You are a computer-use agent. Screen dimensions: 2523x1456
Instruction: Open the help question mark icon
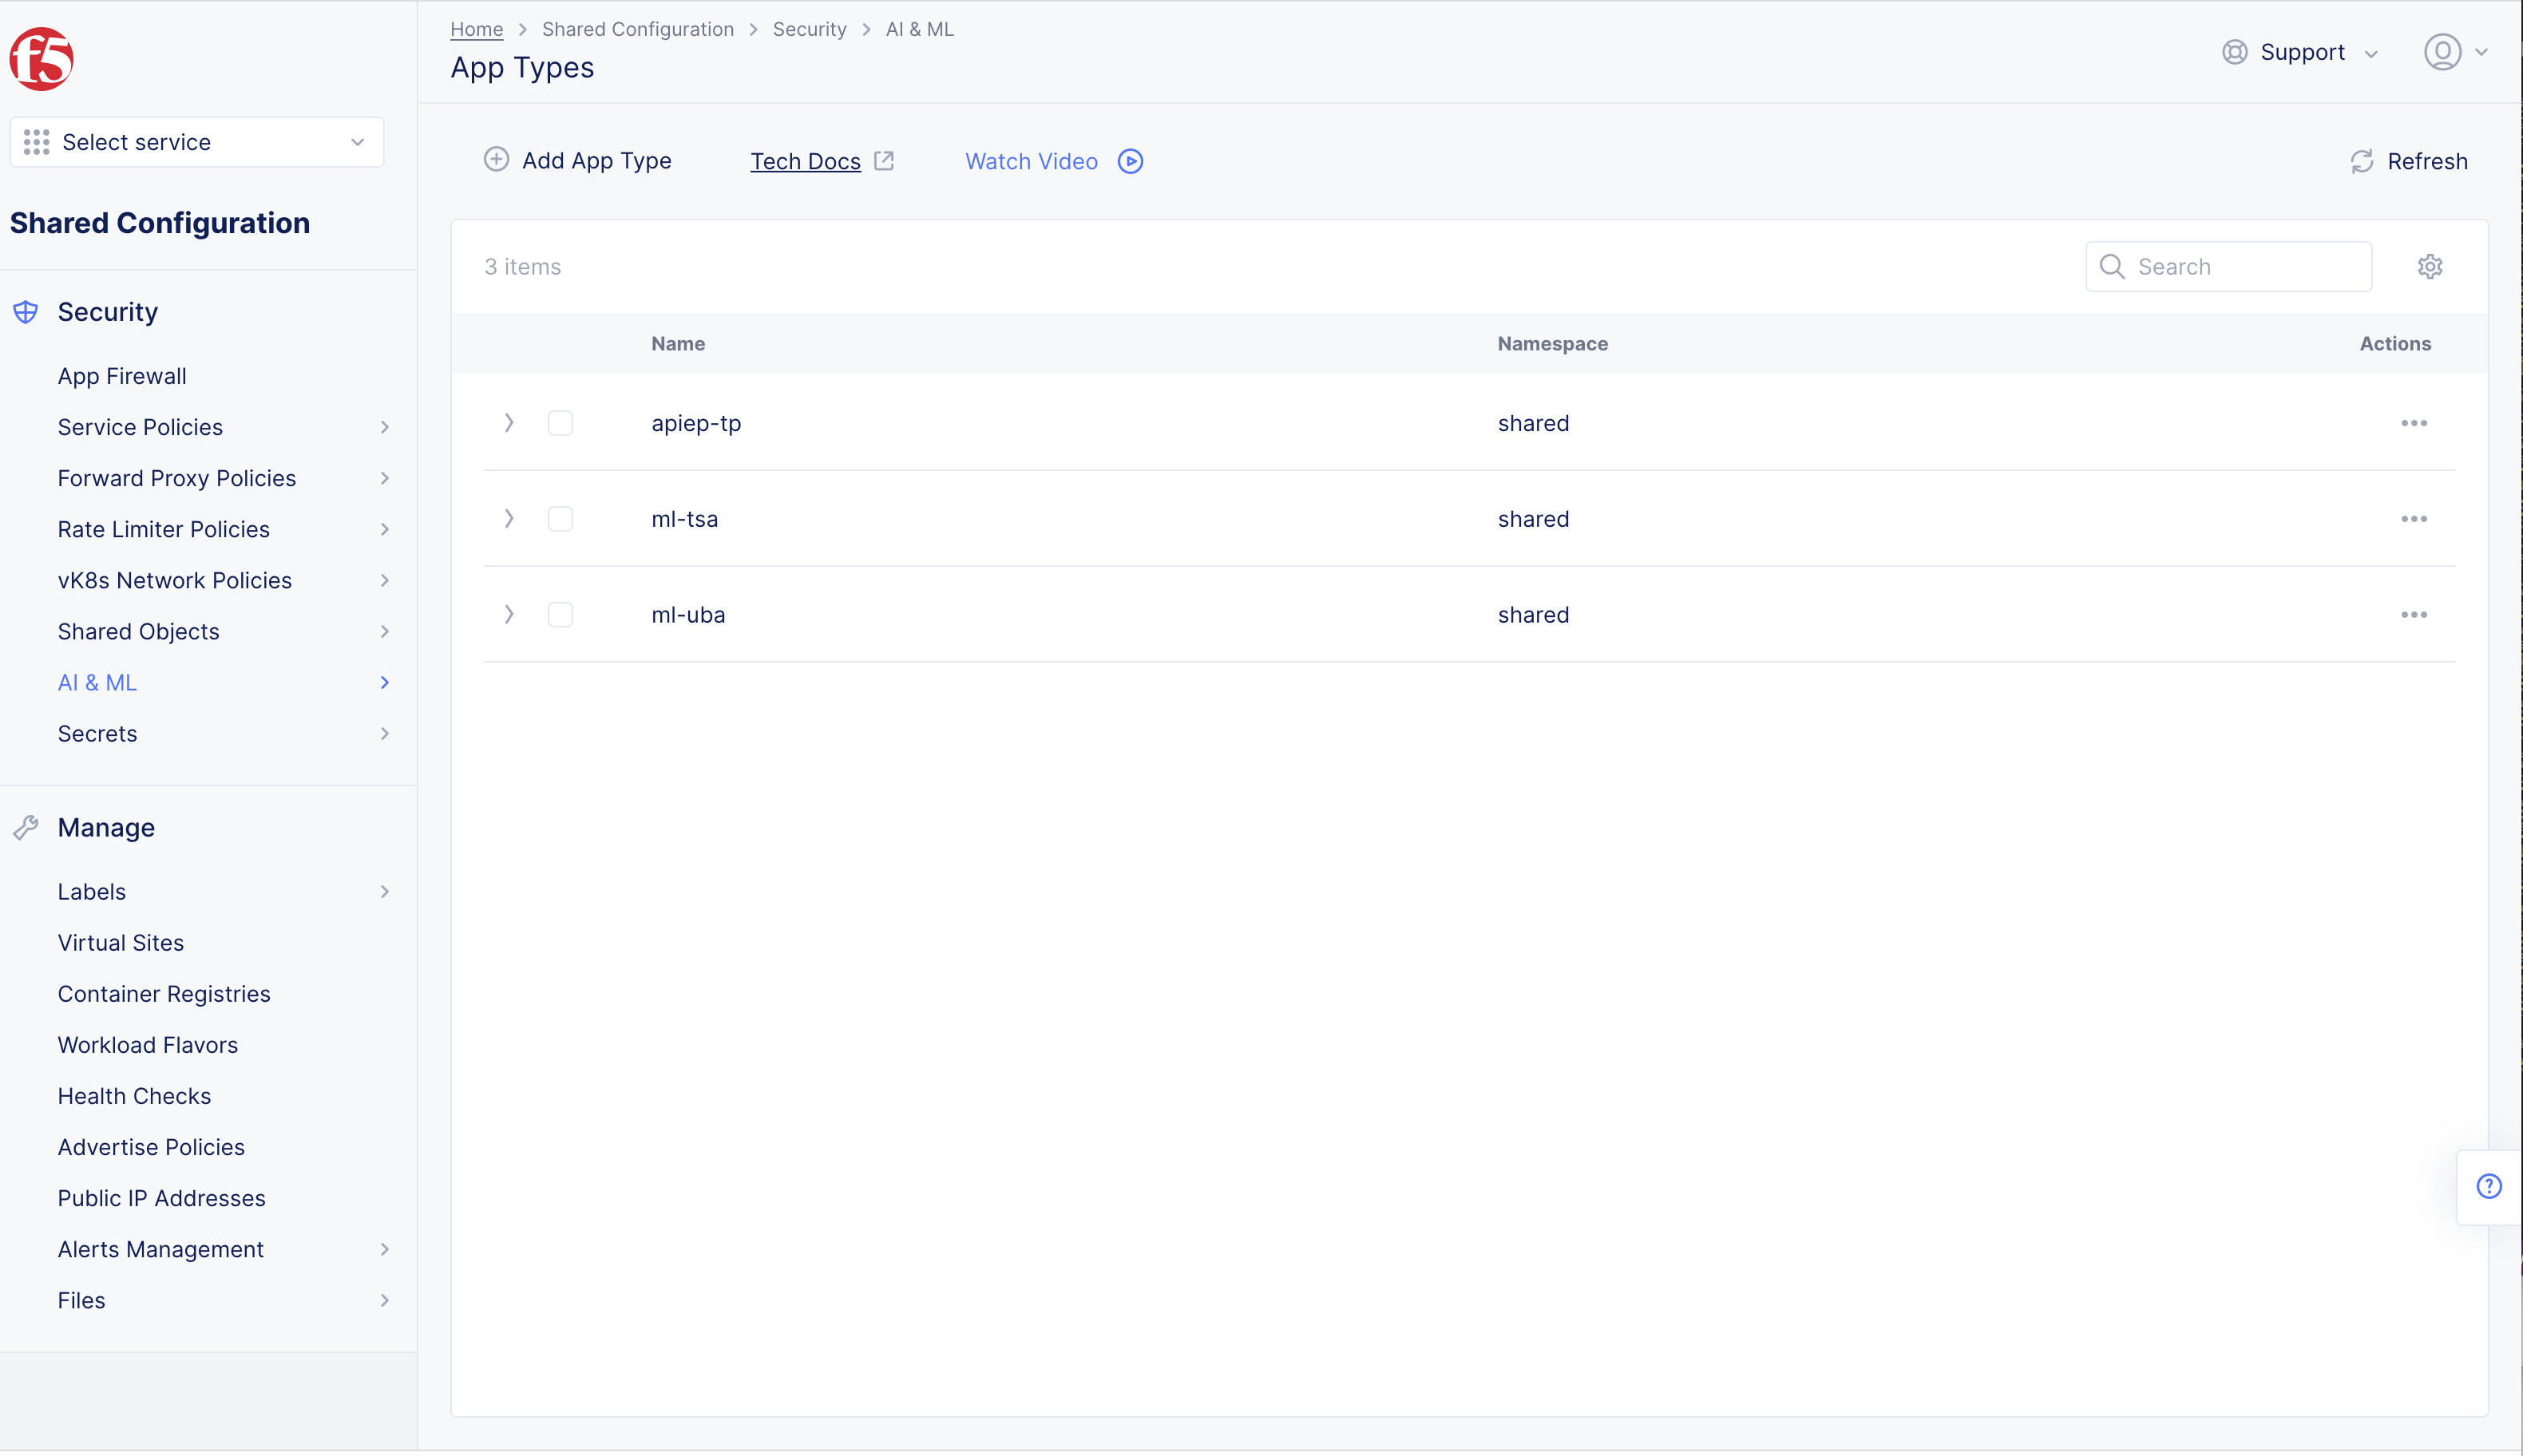2487,1186
